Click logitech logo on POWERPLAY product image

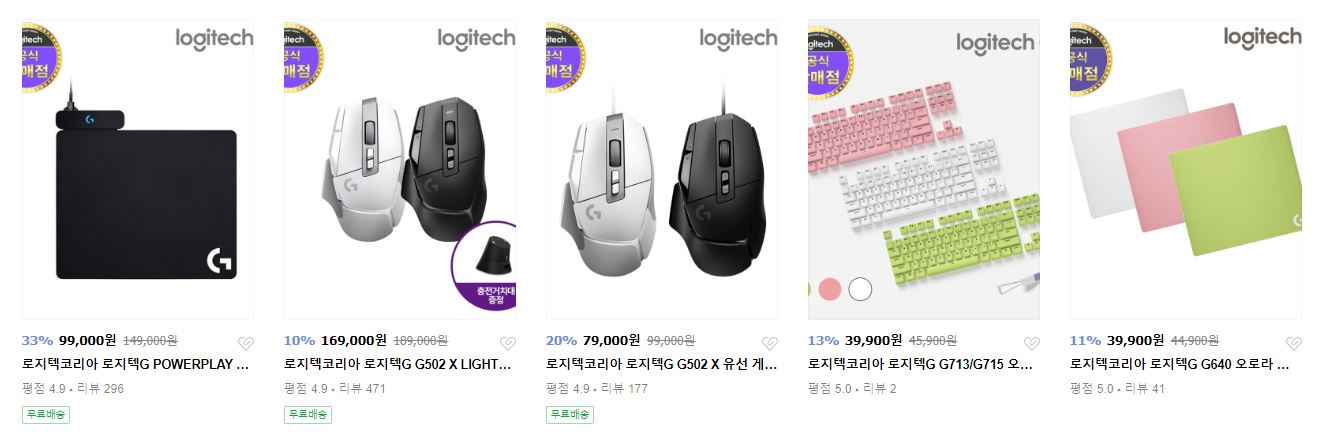214,38
